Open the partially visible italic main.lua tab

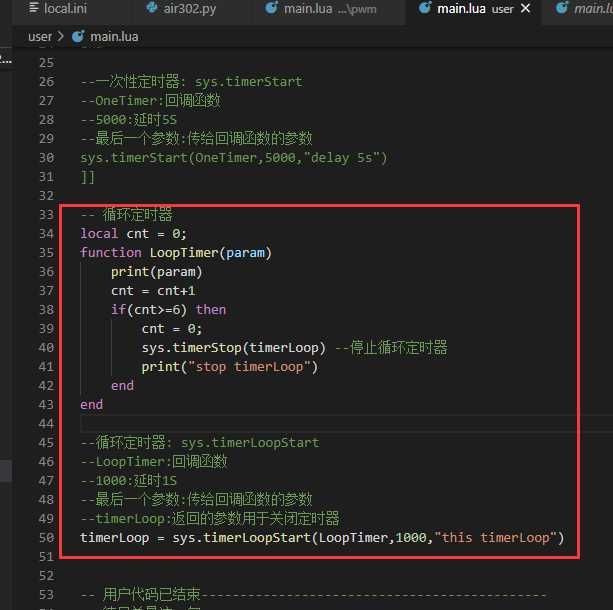584,8
